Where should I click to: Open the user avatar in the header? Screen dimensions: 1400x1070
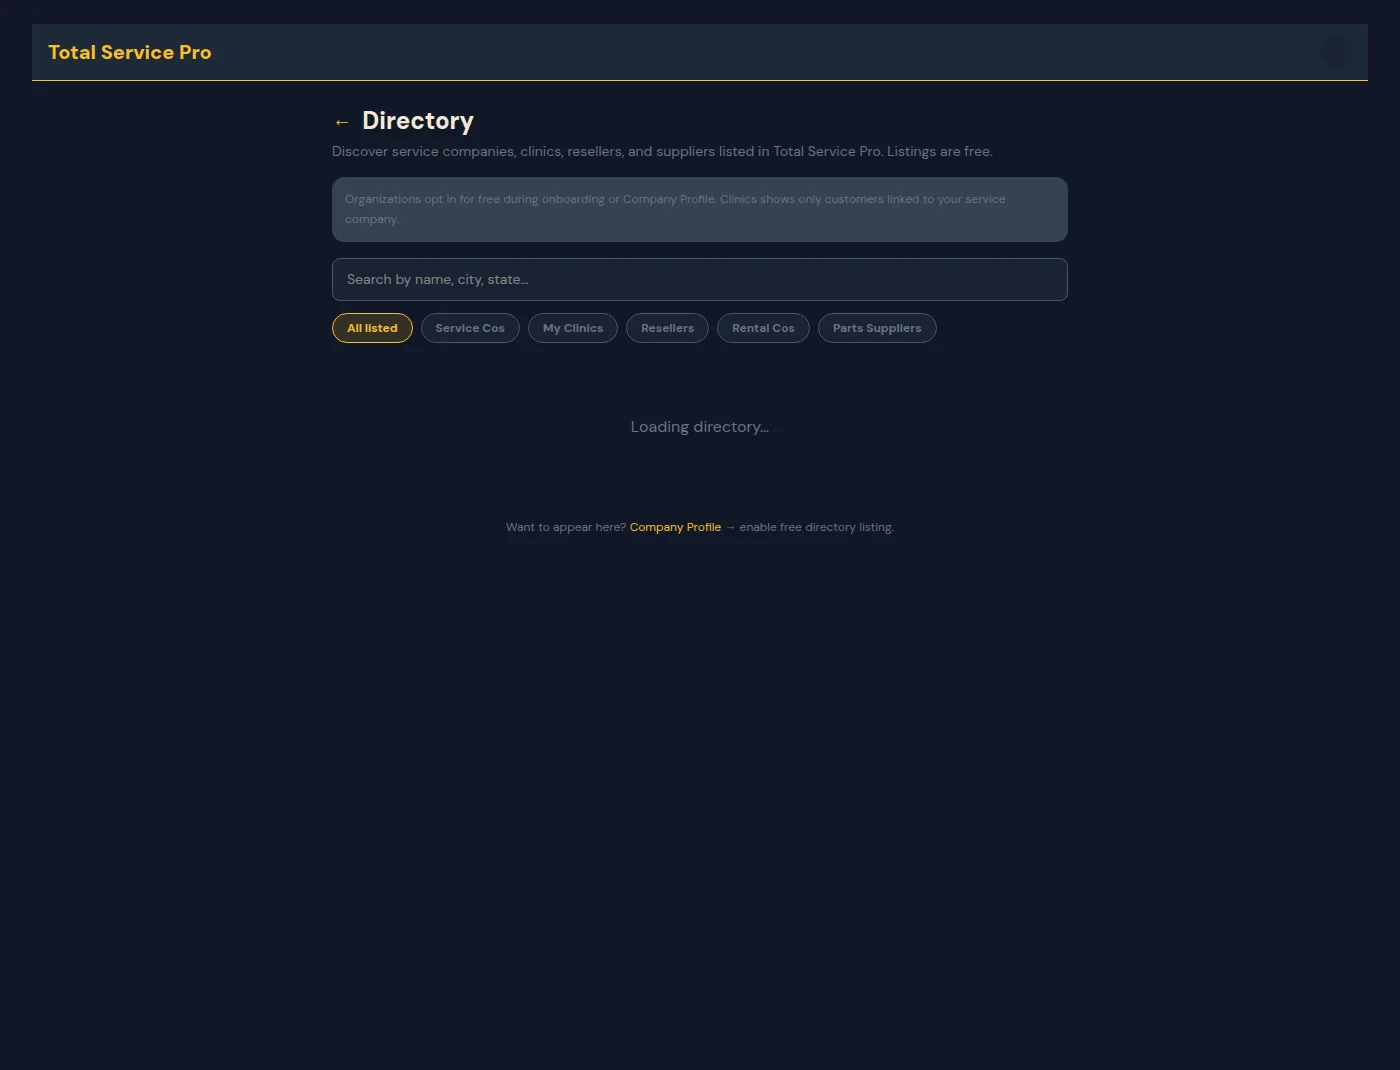[x=1335, y=52]
